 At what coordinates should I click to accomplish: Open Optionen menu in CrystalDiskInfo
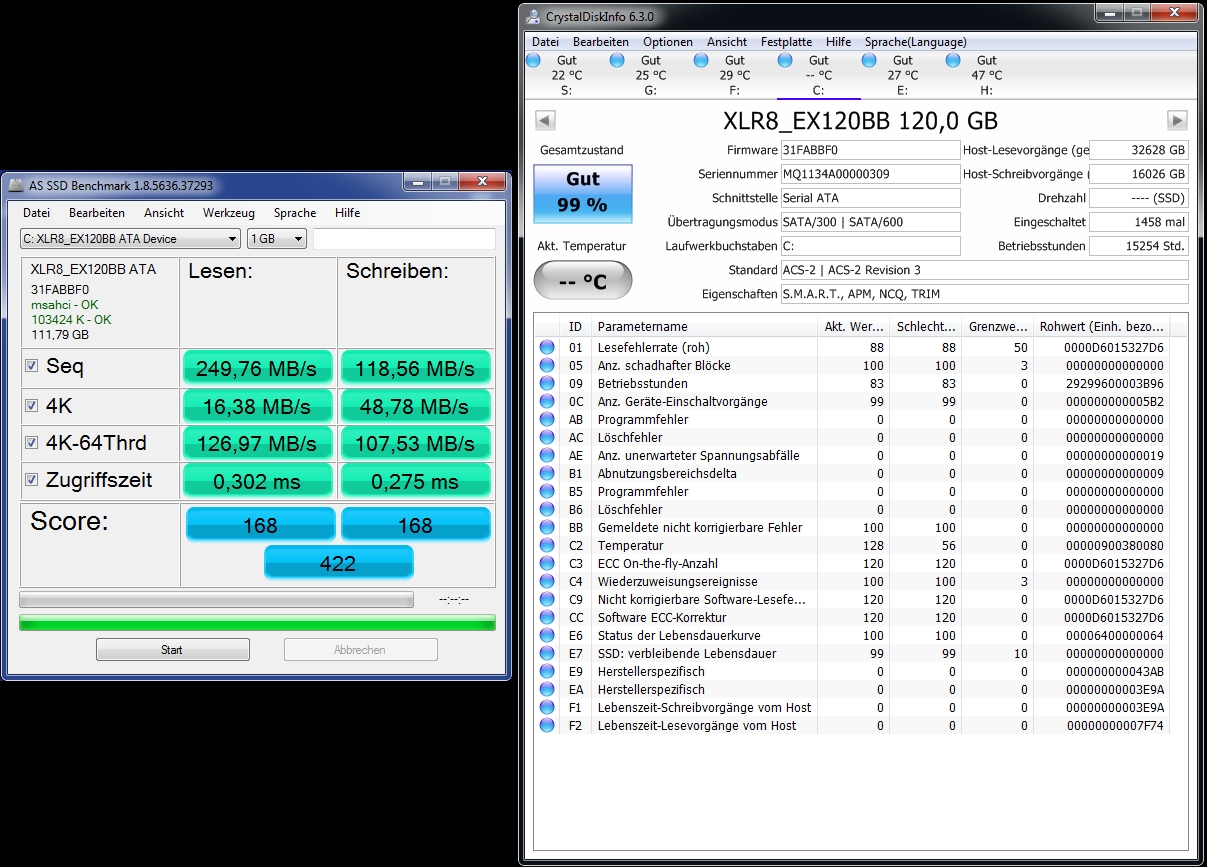[667, 42]
